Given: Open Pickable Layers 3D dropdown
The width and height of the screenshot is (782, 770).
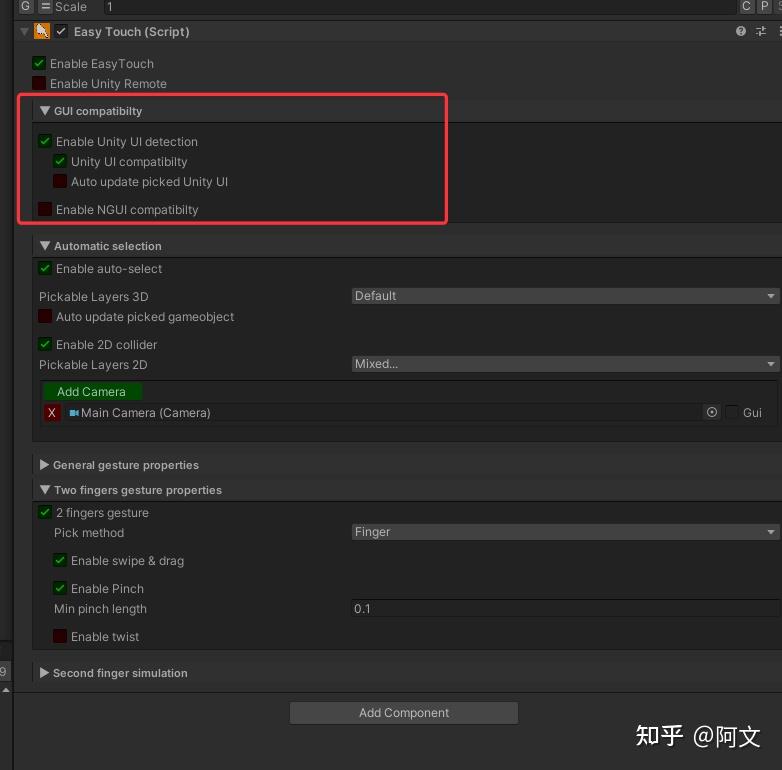Looking at the screenshot, I should click(x=565, y=296).
